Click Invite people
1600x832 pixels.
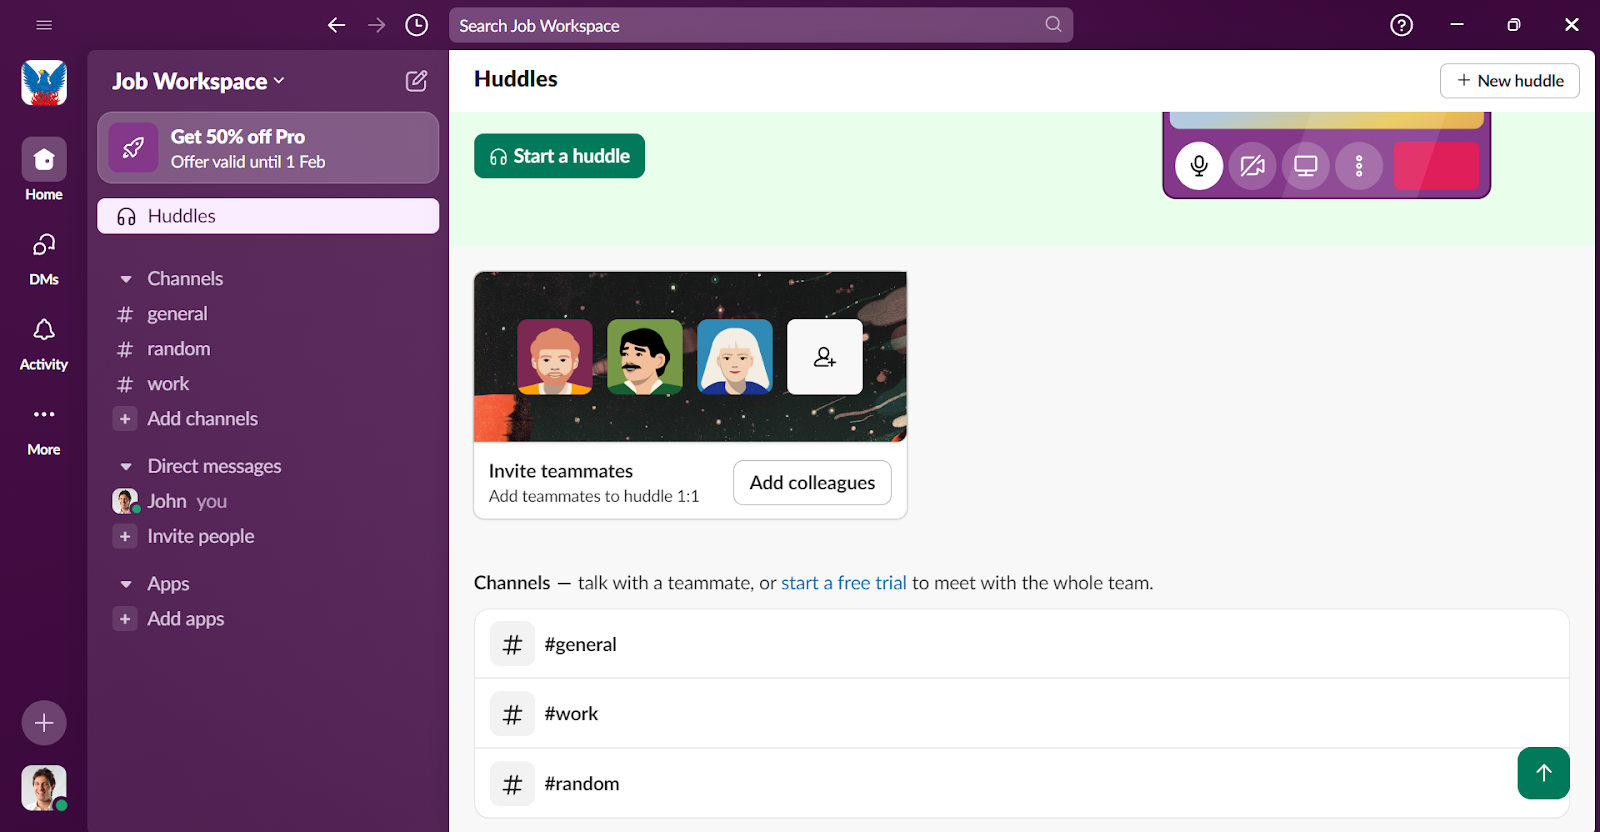201,537
